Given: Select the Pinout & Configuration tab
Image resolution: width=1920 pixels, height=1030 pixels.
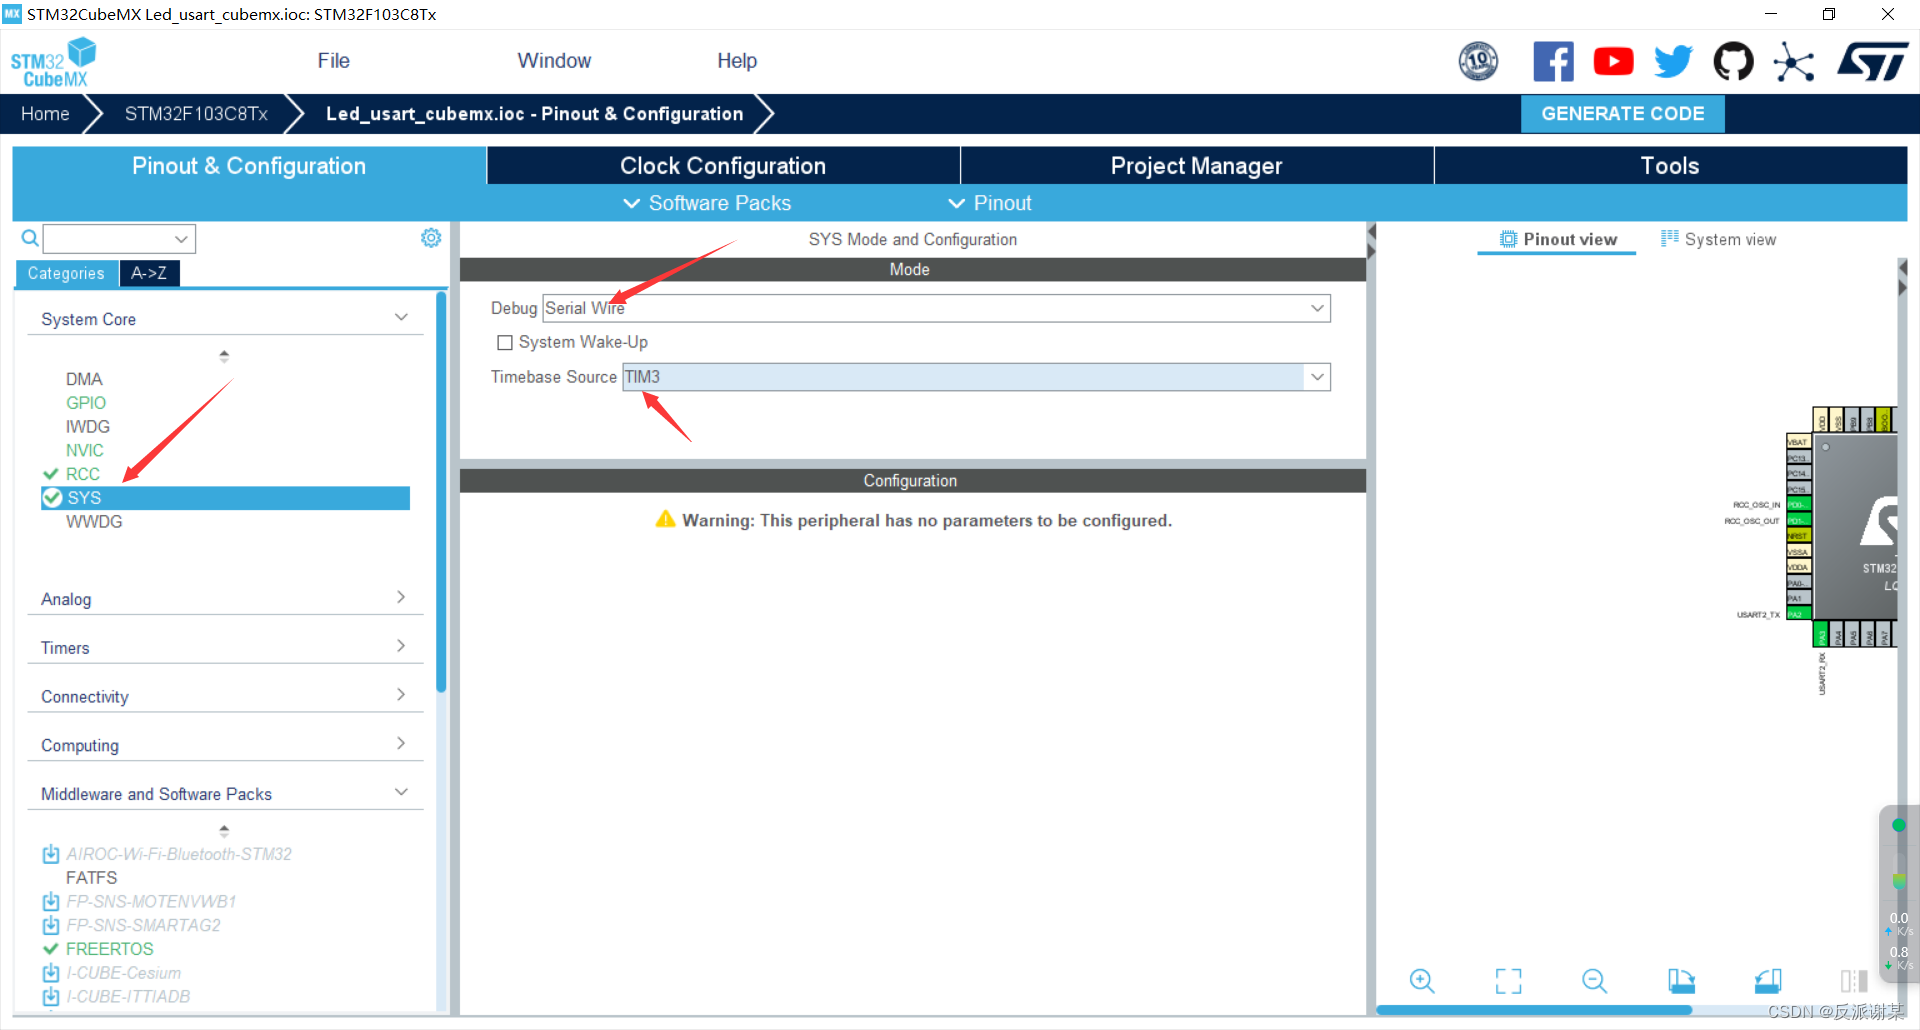Looking at the screenshot, I should click(249, 166).
